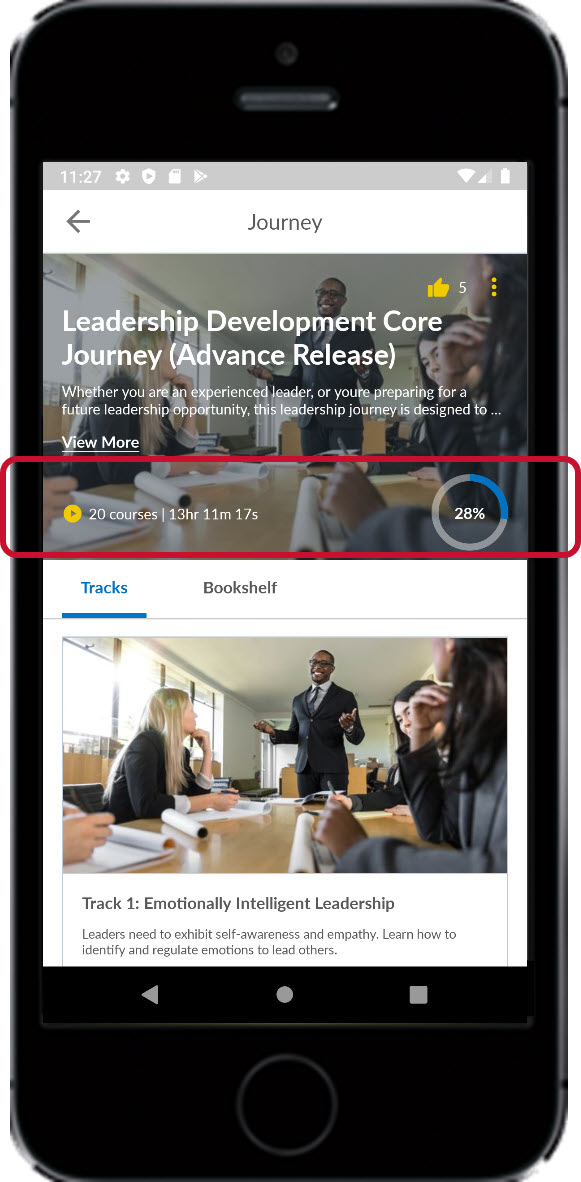Select the Tracks tab
The width and height of the screenshot is (581, 1182).
coord(104,588)
